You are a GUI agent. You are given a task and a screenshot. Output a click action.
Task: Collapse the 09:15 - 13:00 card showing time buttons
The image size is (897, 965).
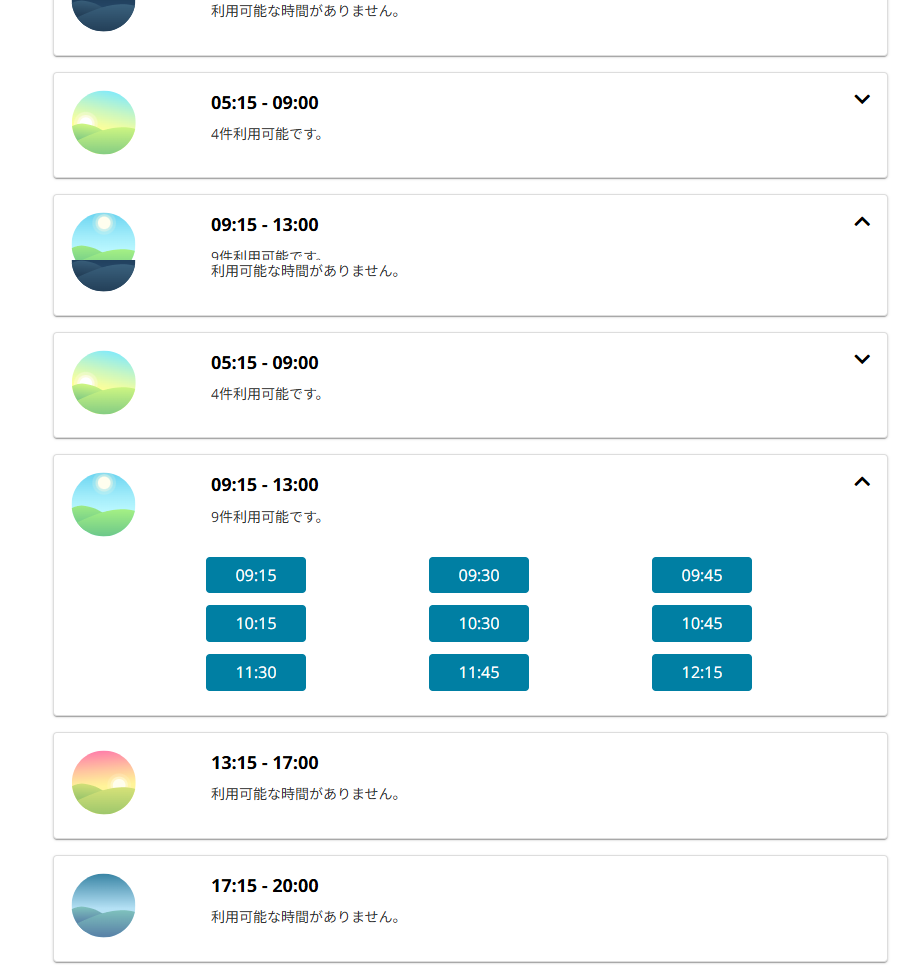point(862,482)
